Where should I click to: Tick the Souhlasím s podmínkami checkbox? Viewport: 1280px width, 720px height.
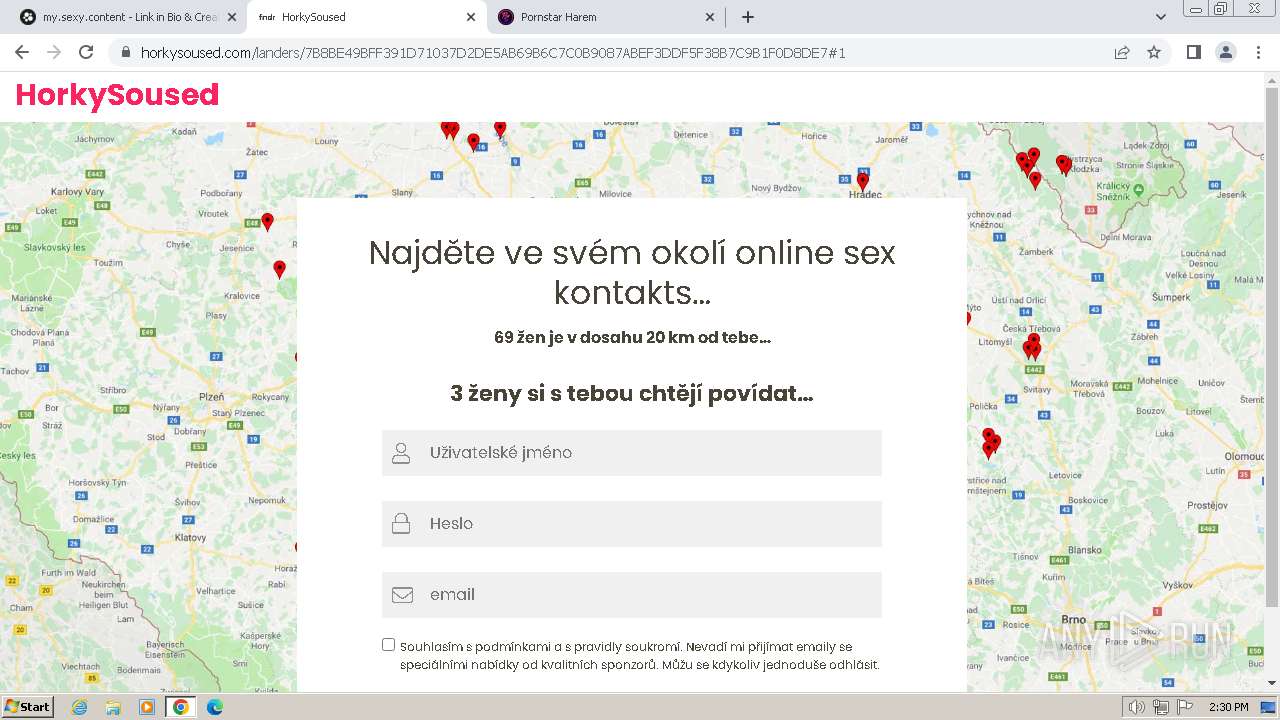click(x=388, y=645)
